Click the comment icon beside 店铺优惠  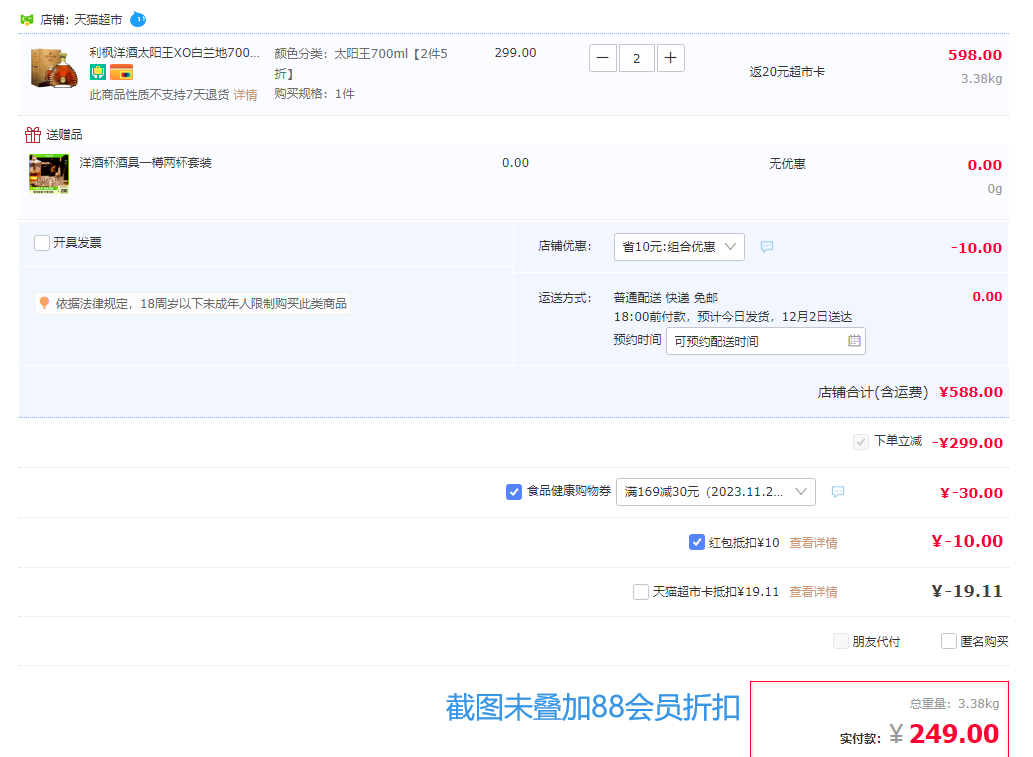coord(767,246)
